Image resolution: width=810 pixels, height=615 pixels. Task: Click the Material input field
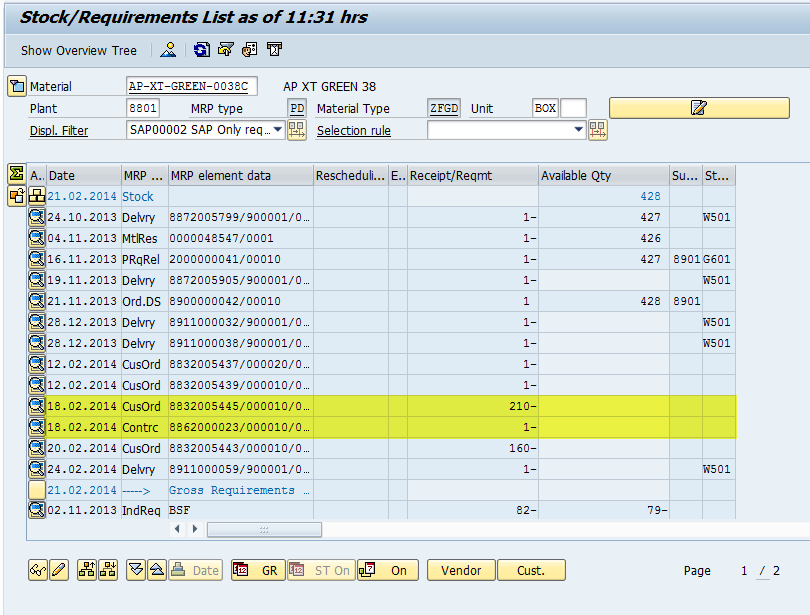[x=193, y=86]
